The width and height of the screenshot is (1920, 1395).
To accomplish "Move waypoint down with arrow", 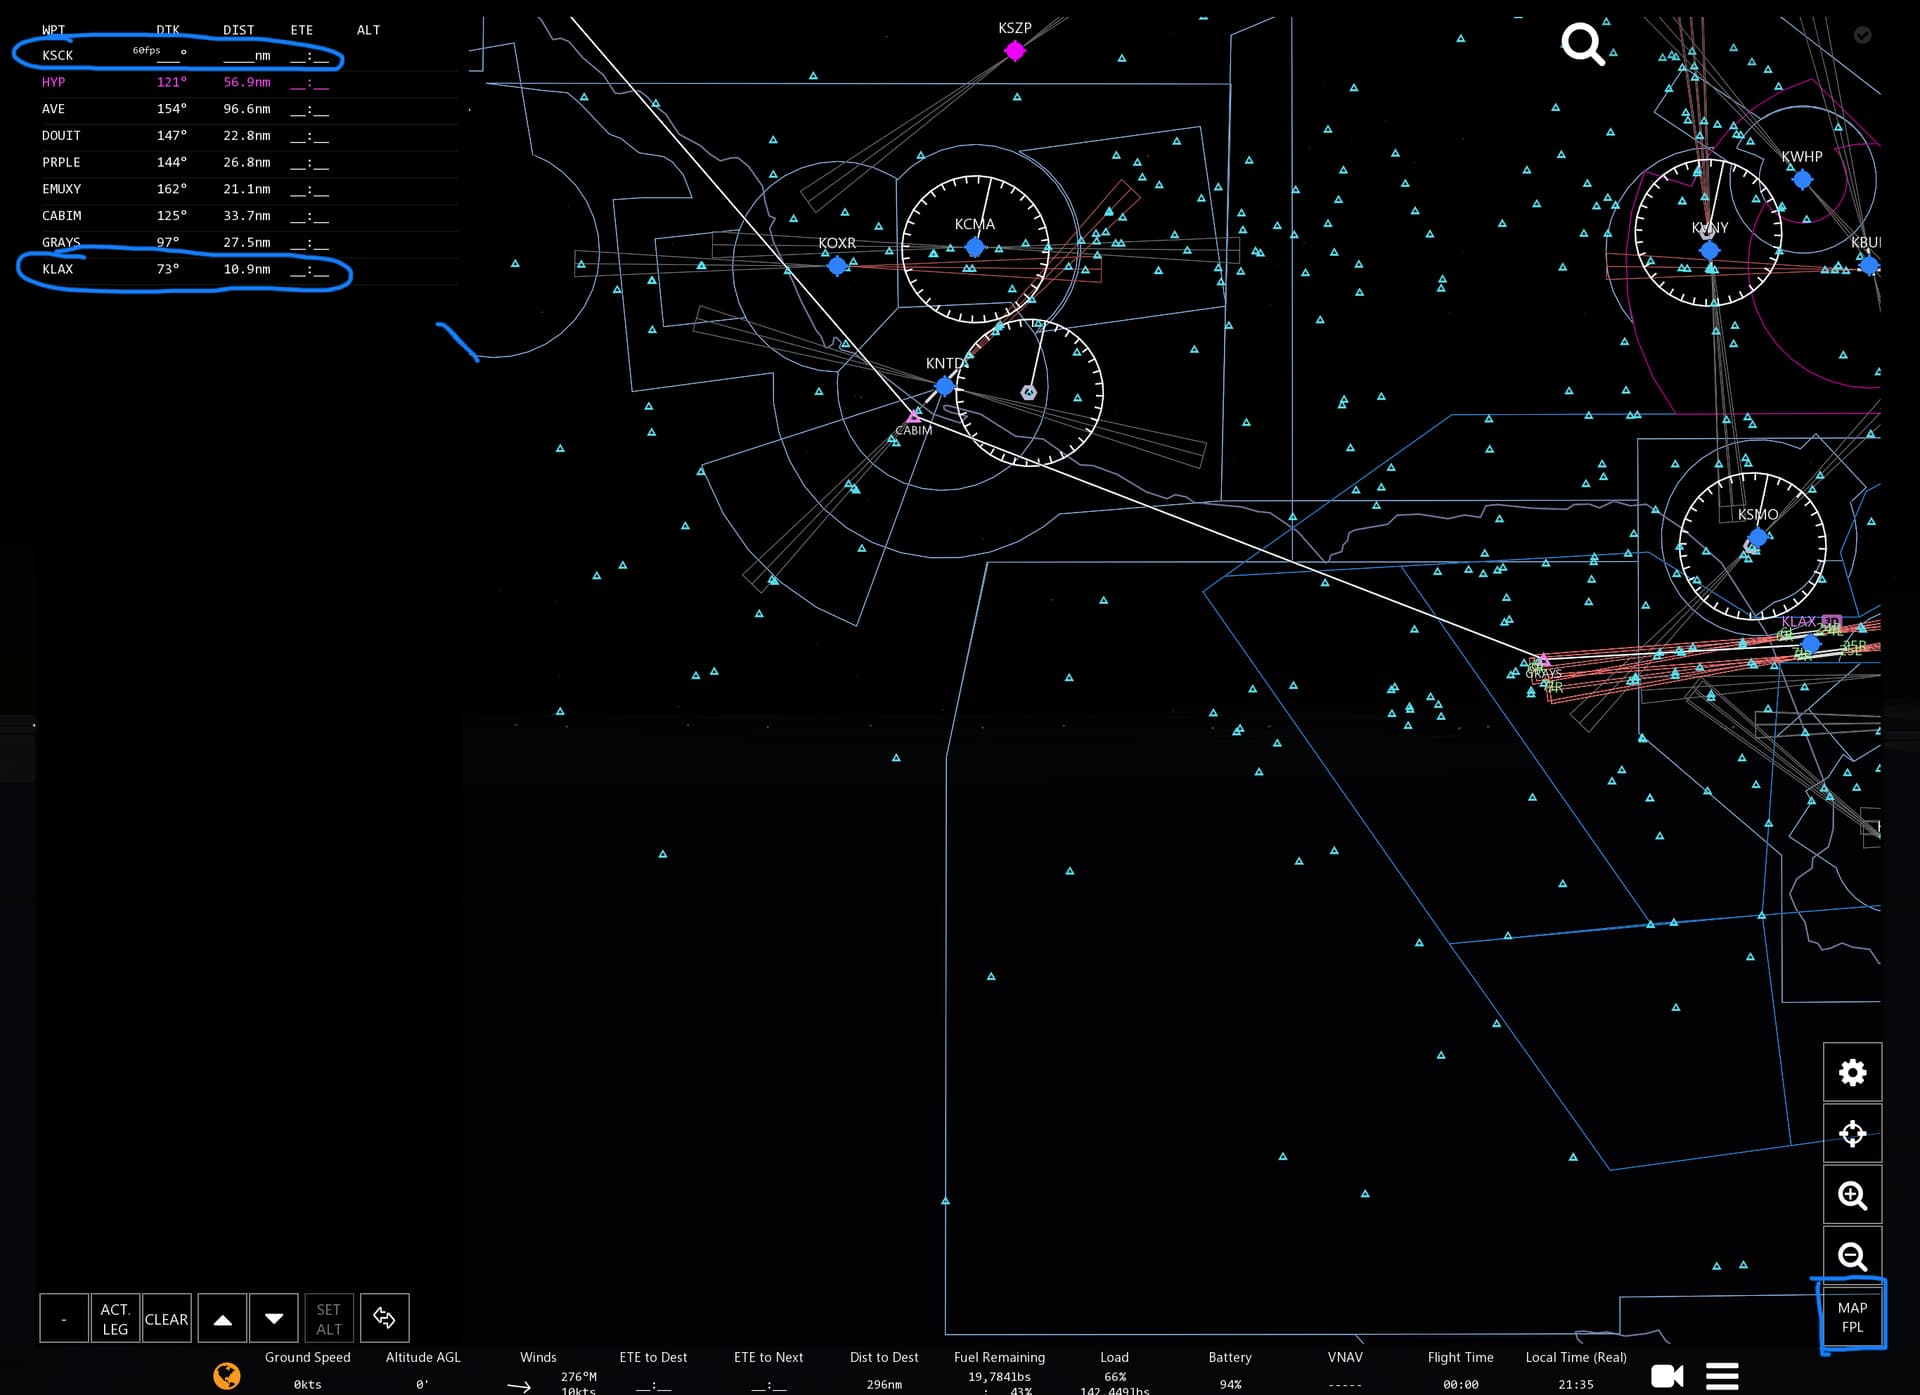I will 274,1318.
